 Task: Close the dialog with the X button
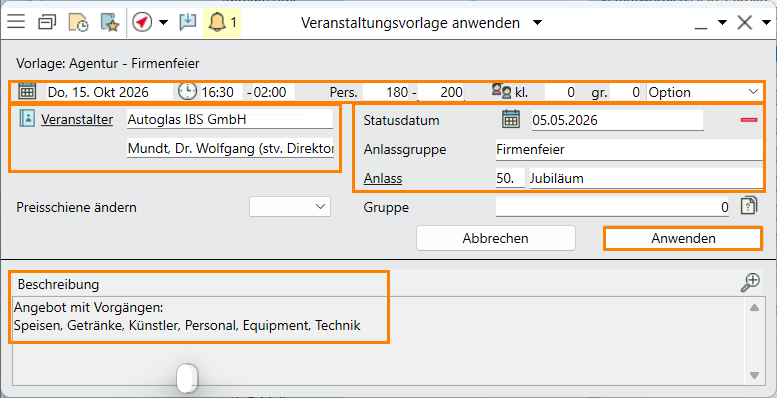pos(745,23)
